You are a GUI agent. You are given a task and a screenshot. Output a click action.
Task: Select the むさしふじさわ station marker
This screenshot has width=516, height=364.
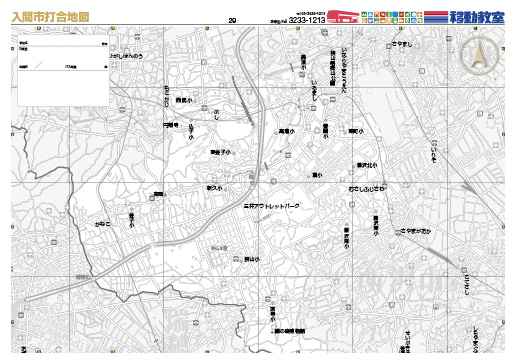(x=384, y=184)
